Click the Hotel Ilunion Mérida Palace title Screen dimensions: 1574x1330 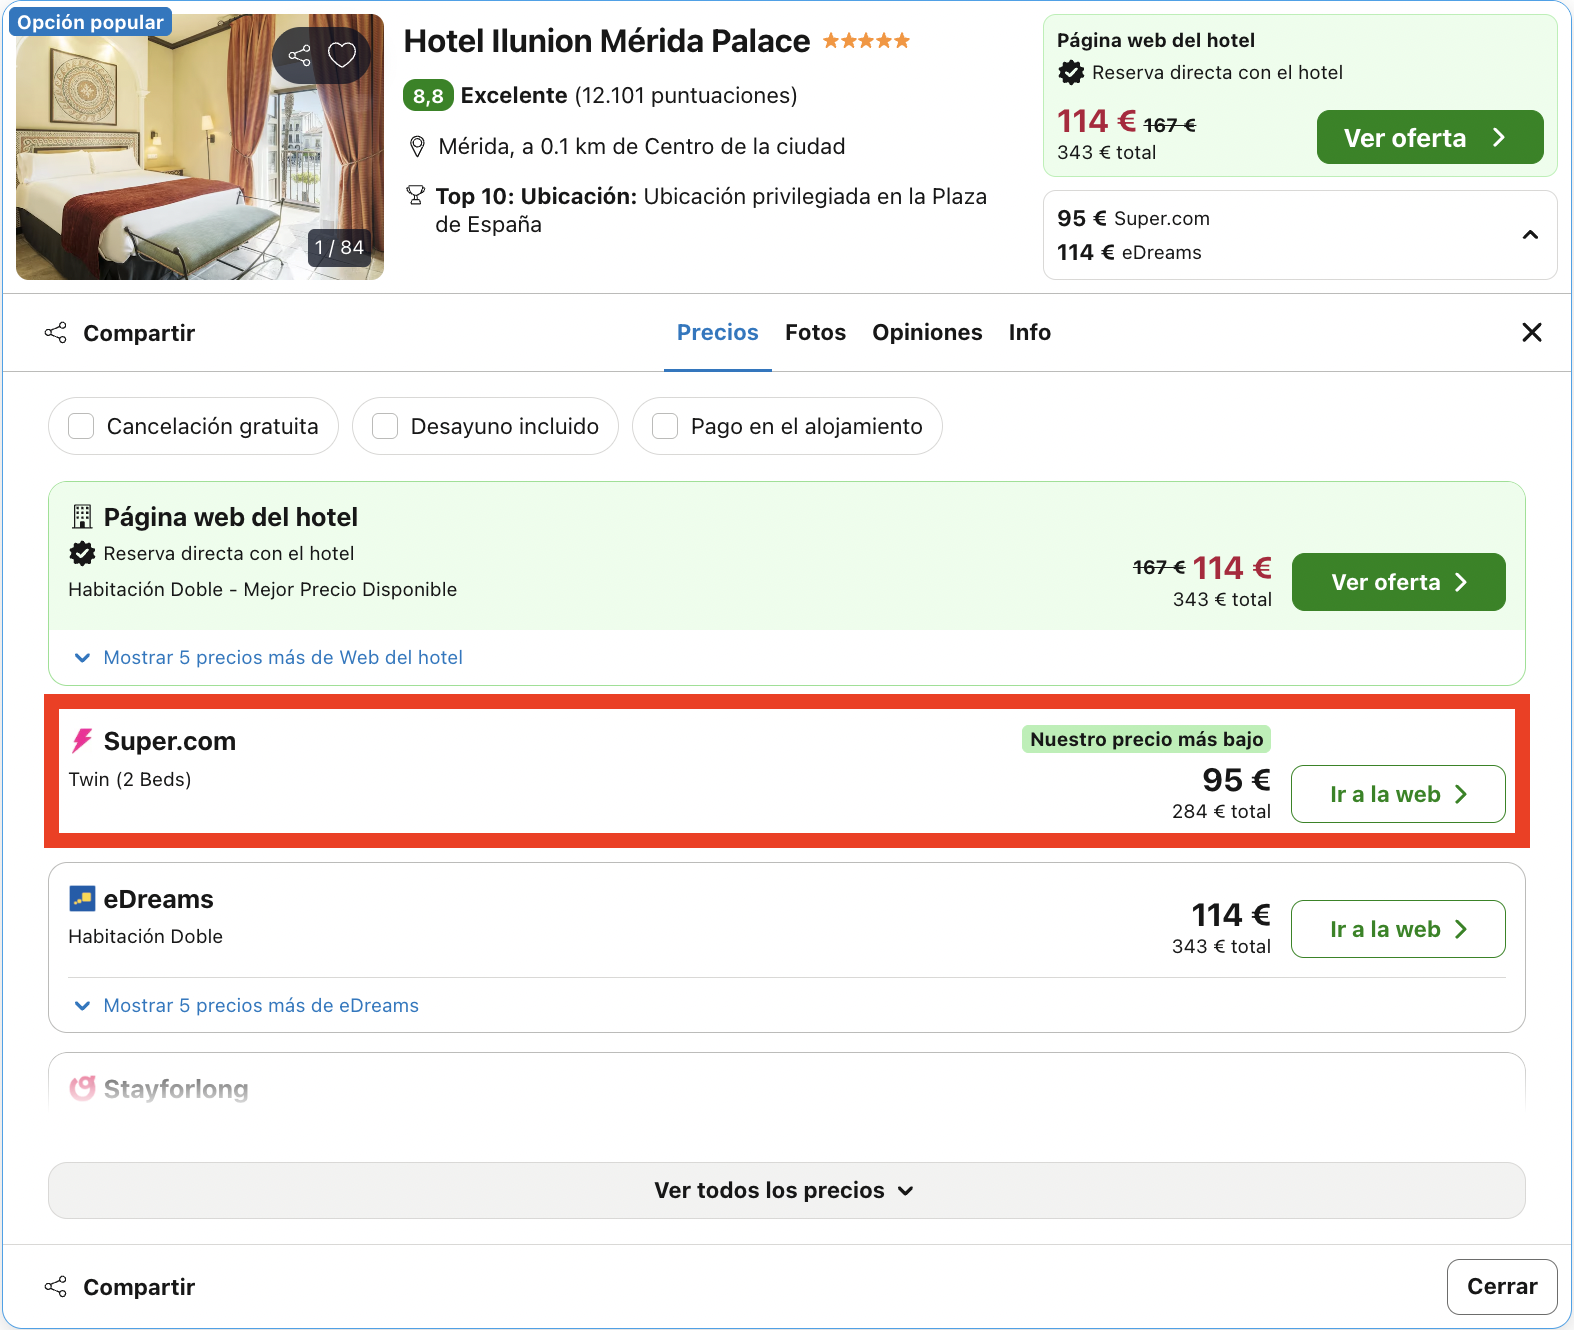pos(606,41)
